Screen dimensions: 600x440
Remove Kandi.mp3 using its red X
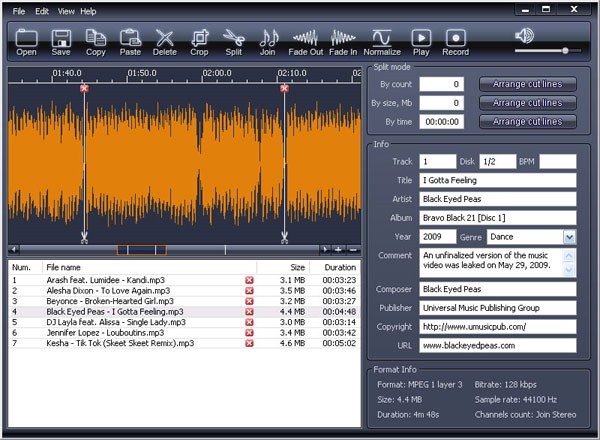coord(249,280)
